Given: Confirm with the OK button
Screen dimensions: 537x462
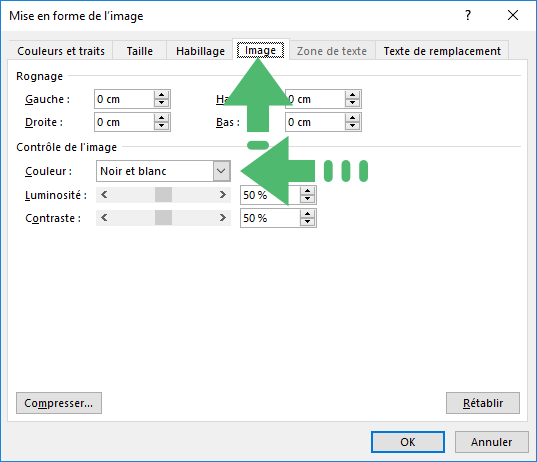Looking at the screenshot, I should coord(408,442).
